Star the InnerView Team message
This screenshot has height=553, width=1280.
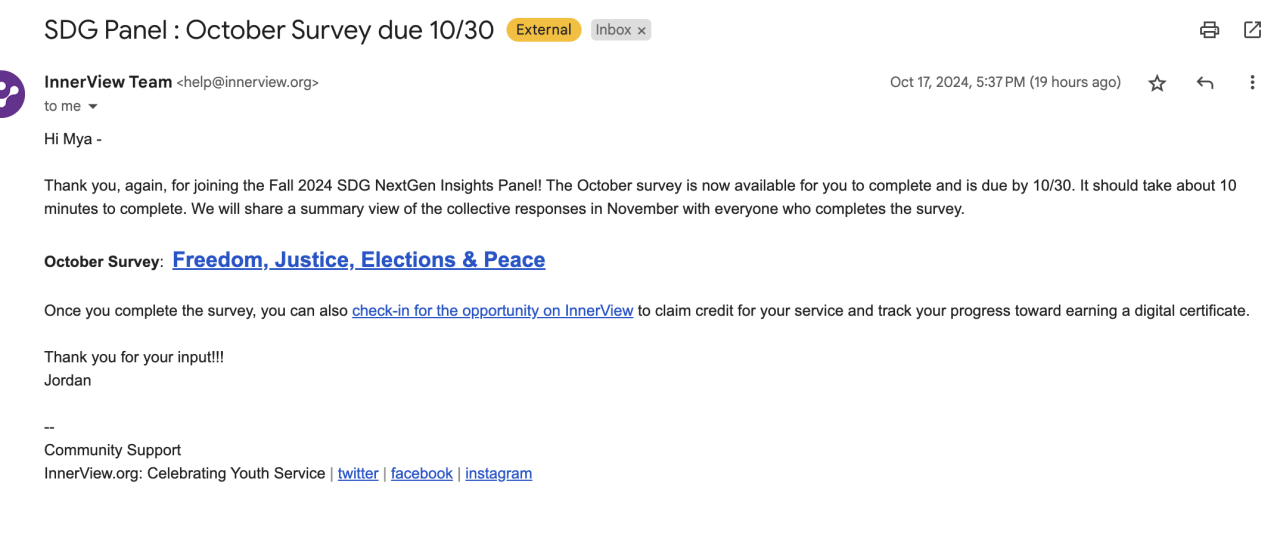pyautogui.click(x=1157, y=83)
